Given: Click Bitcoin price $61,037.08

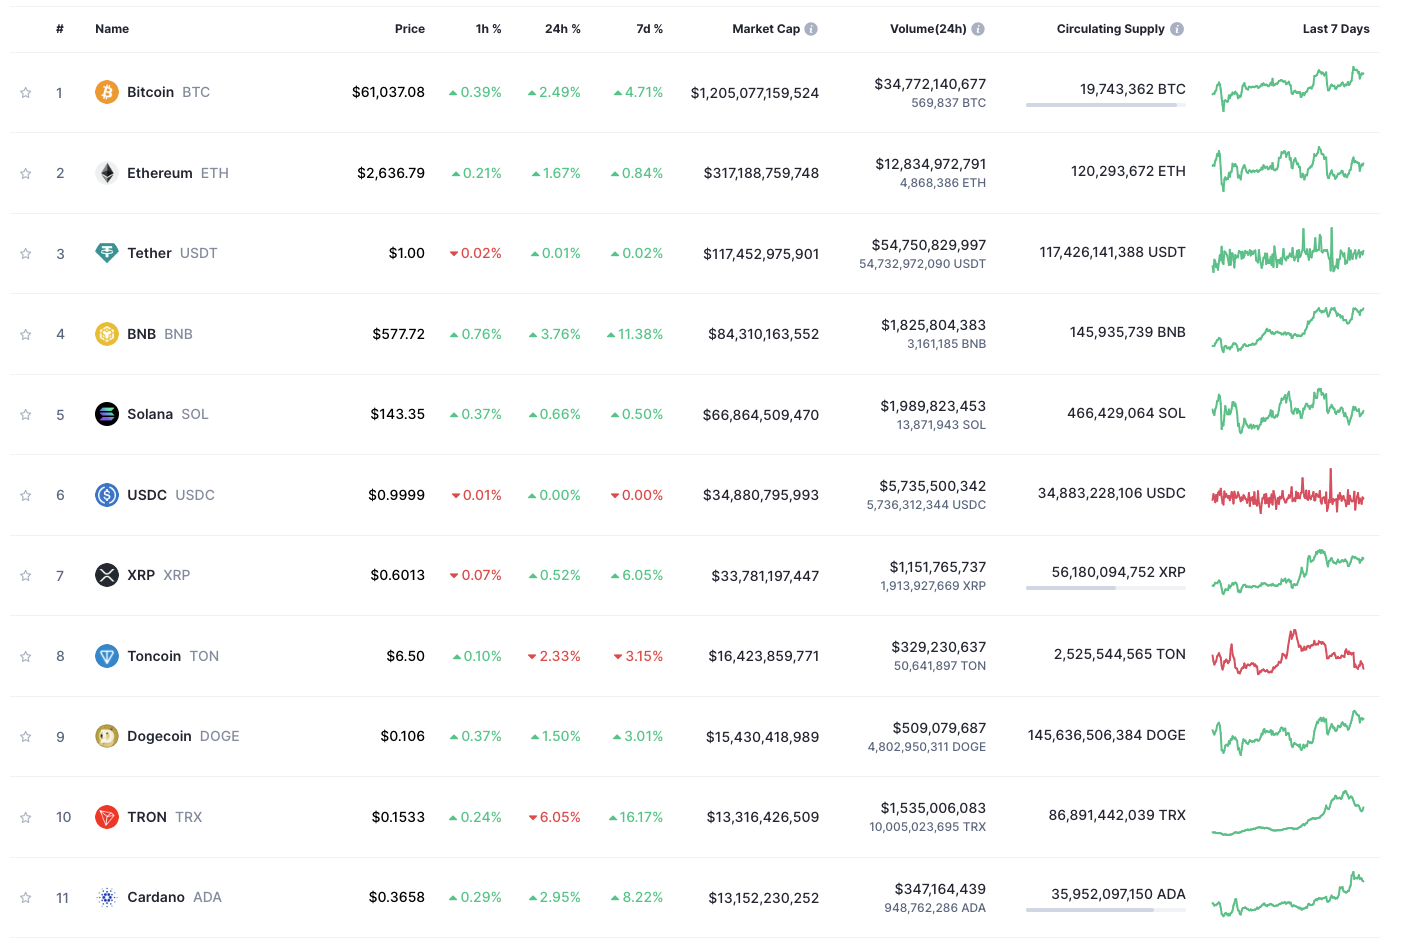Looking at the screenshot, I should [x=388, y=92].
